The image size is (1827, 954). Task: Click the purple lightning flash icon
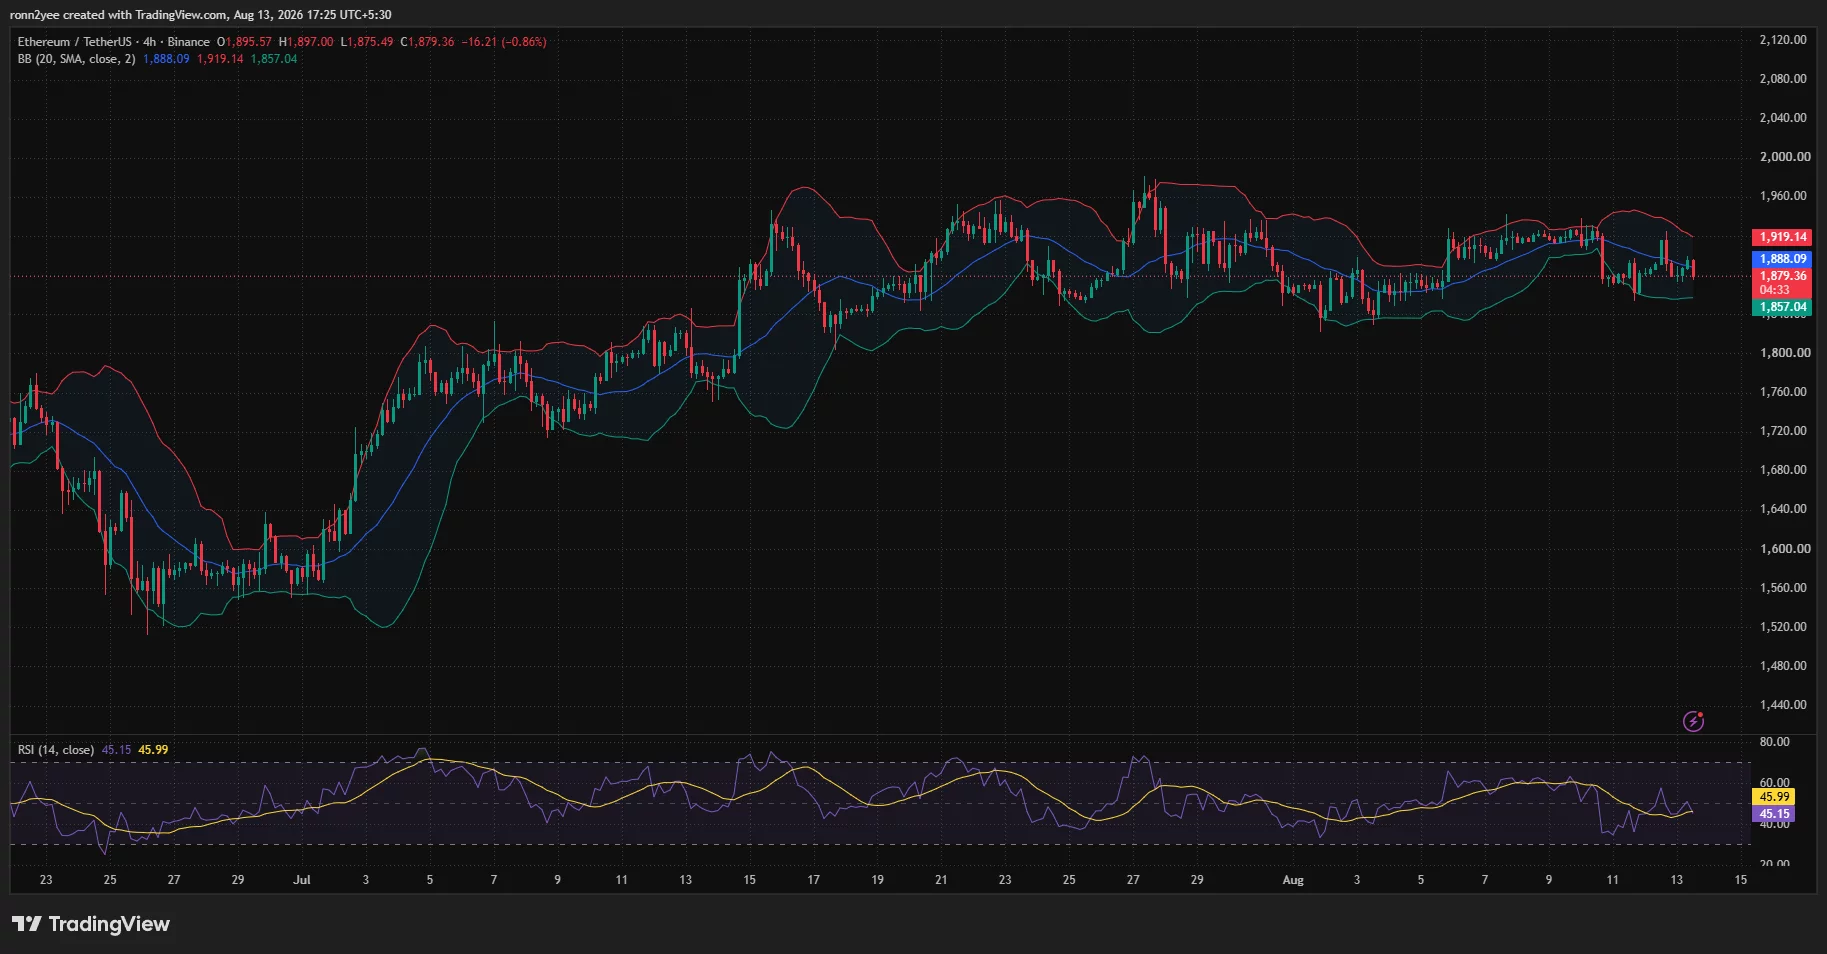click(x=1693, y=721)
